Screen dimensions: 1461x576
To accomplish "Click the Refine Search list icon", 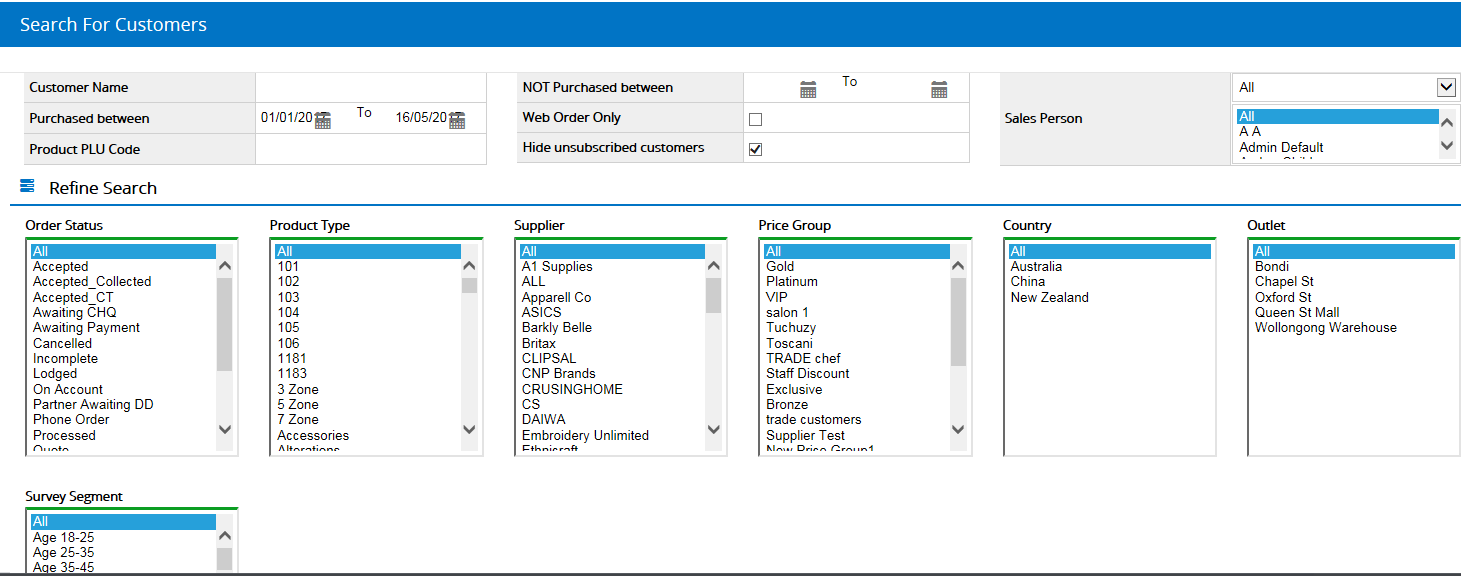I will point(27,186).
